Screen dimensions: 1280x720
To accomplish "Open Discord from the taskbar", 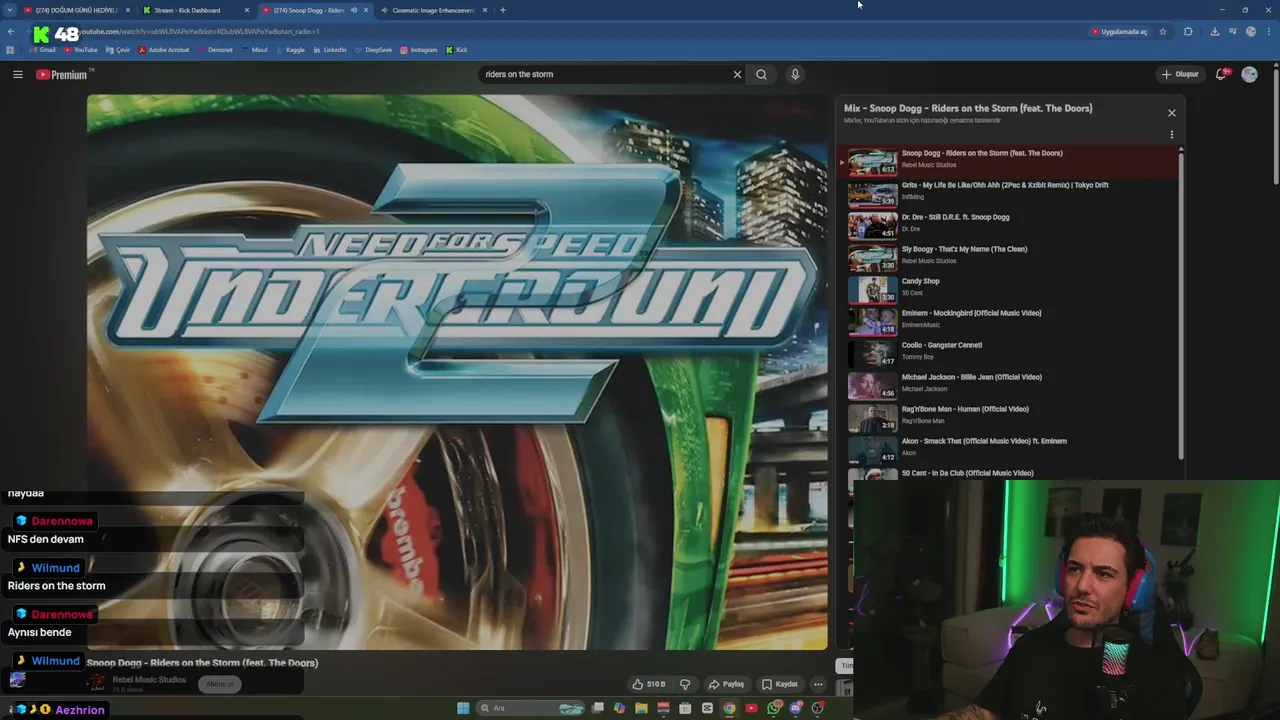I will (796, 708).
